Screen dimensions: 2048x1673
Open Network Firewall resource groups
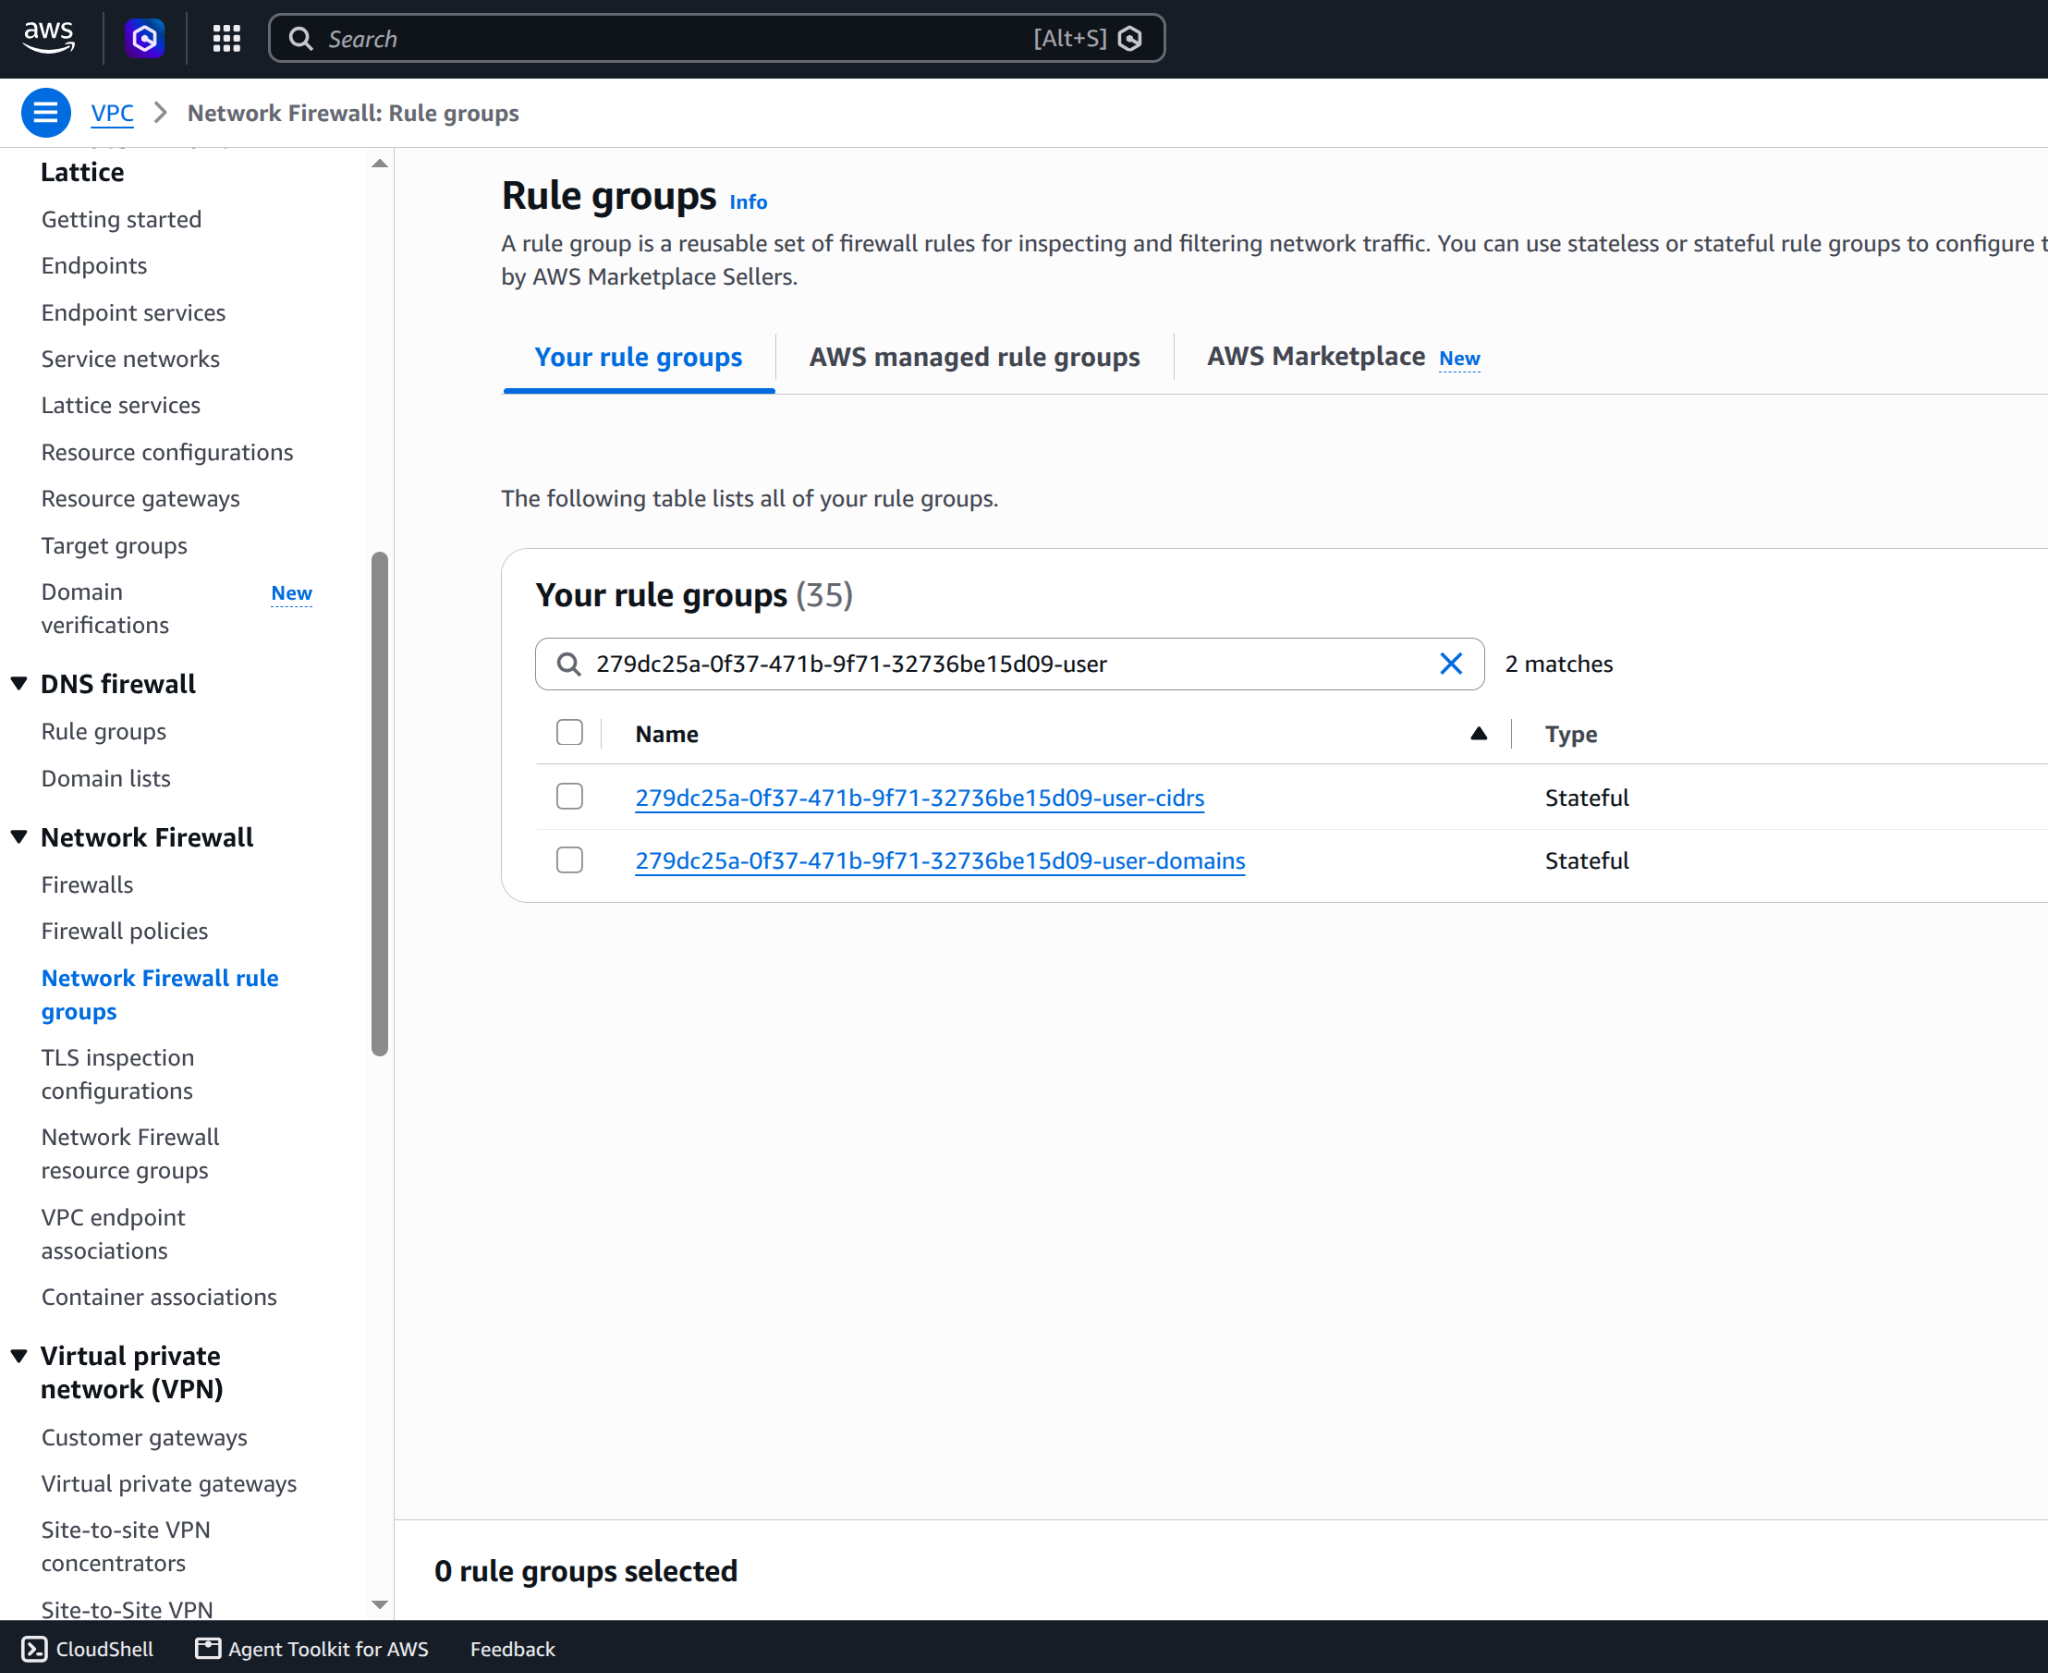tap(130, 1154)
